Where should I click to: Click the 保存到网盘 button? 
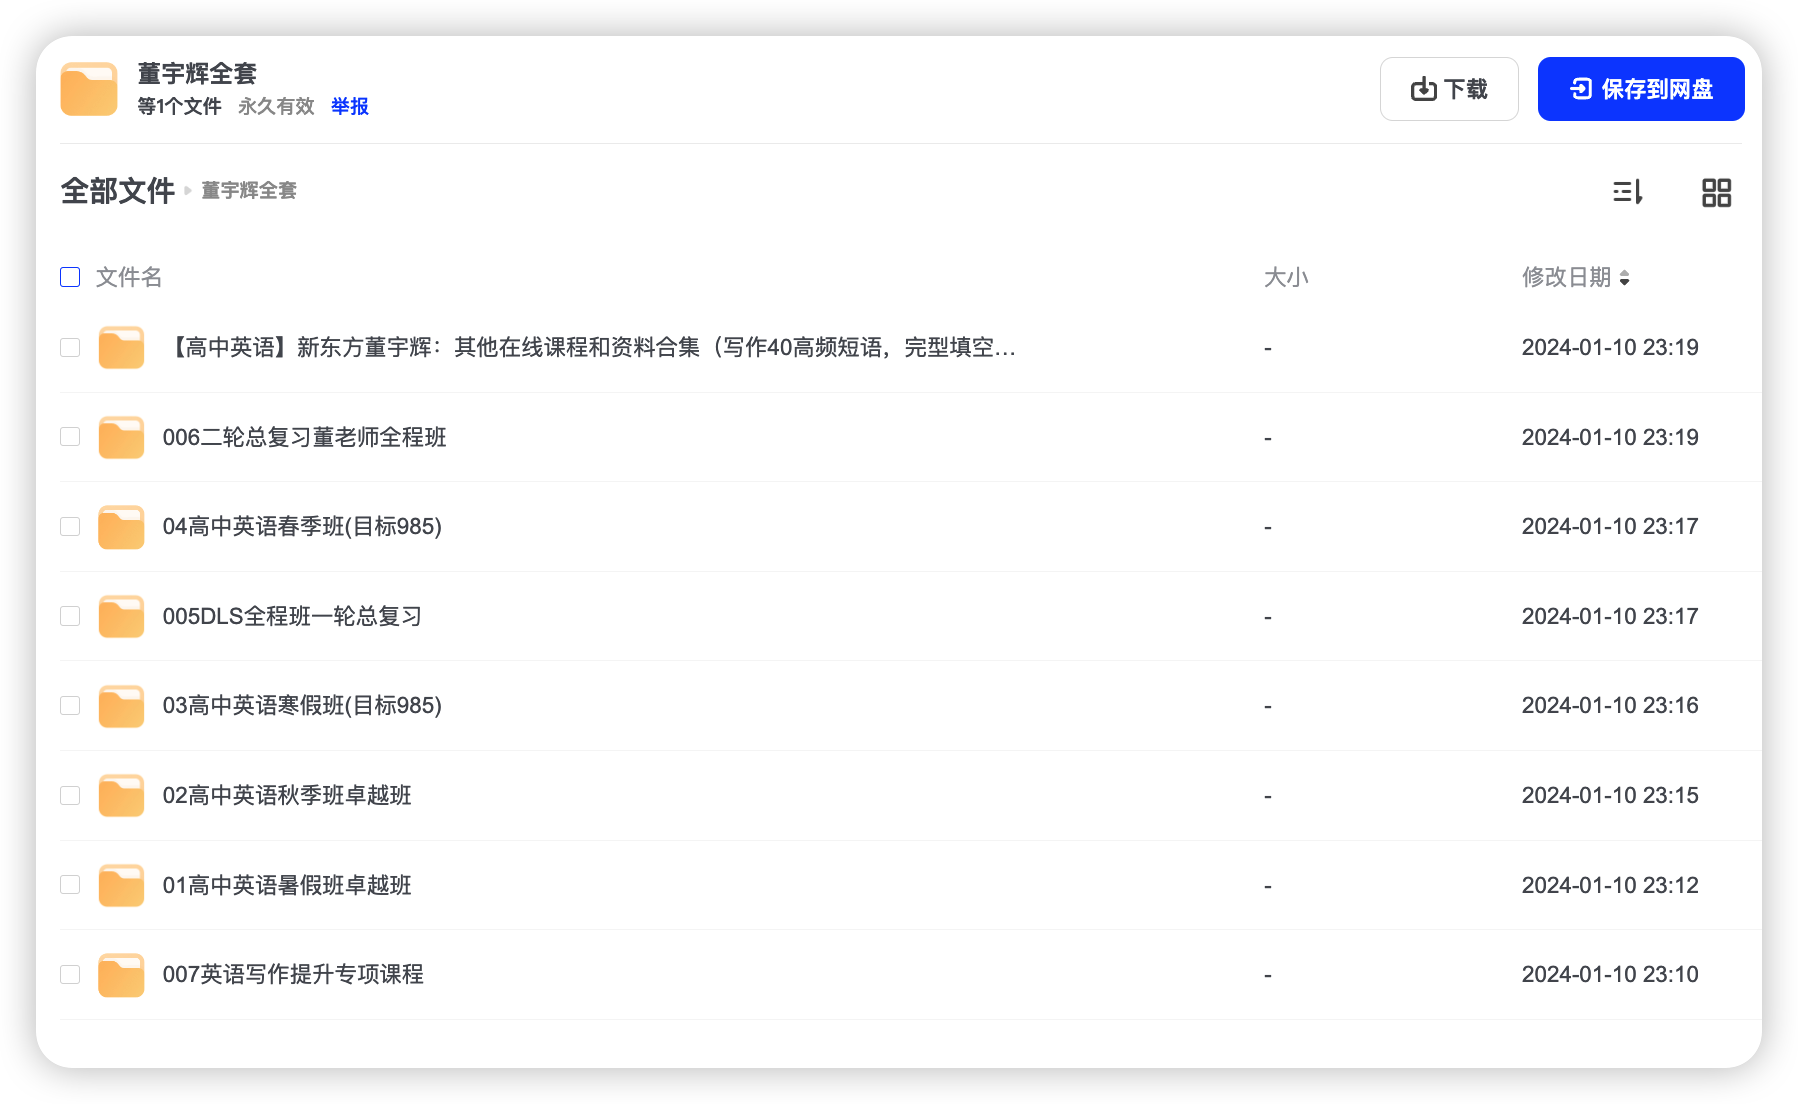tap(1641, 89)
